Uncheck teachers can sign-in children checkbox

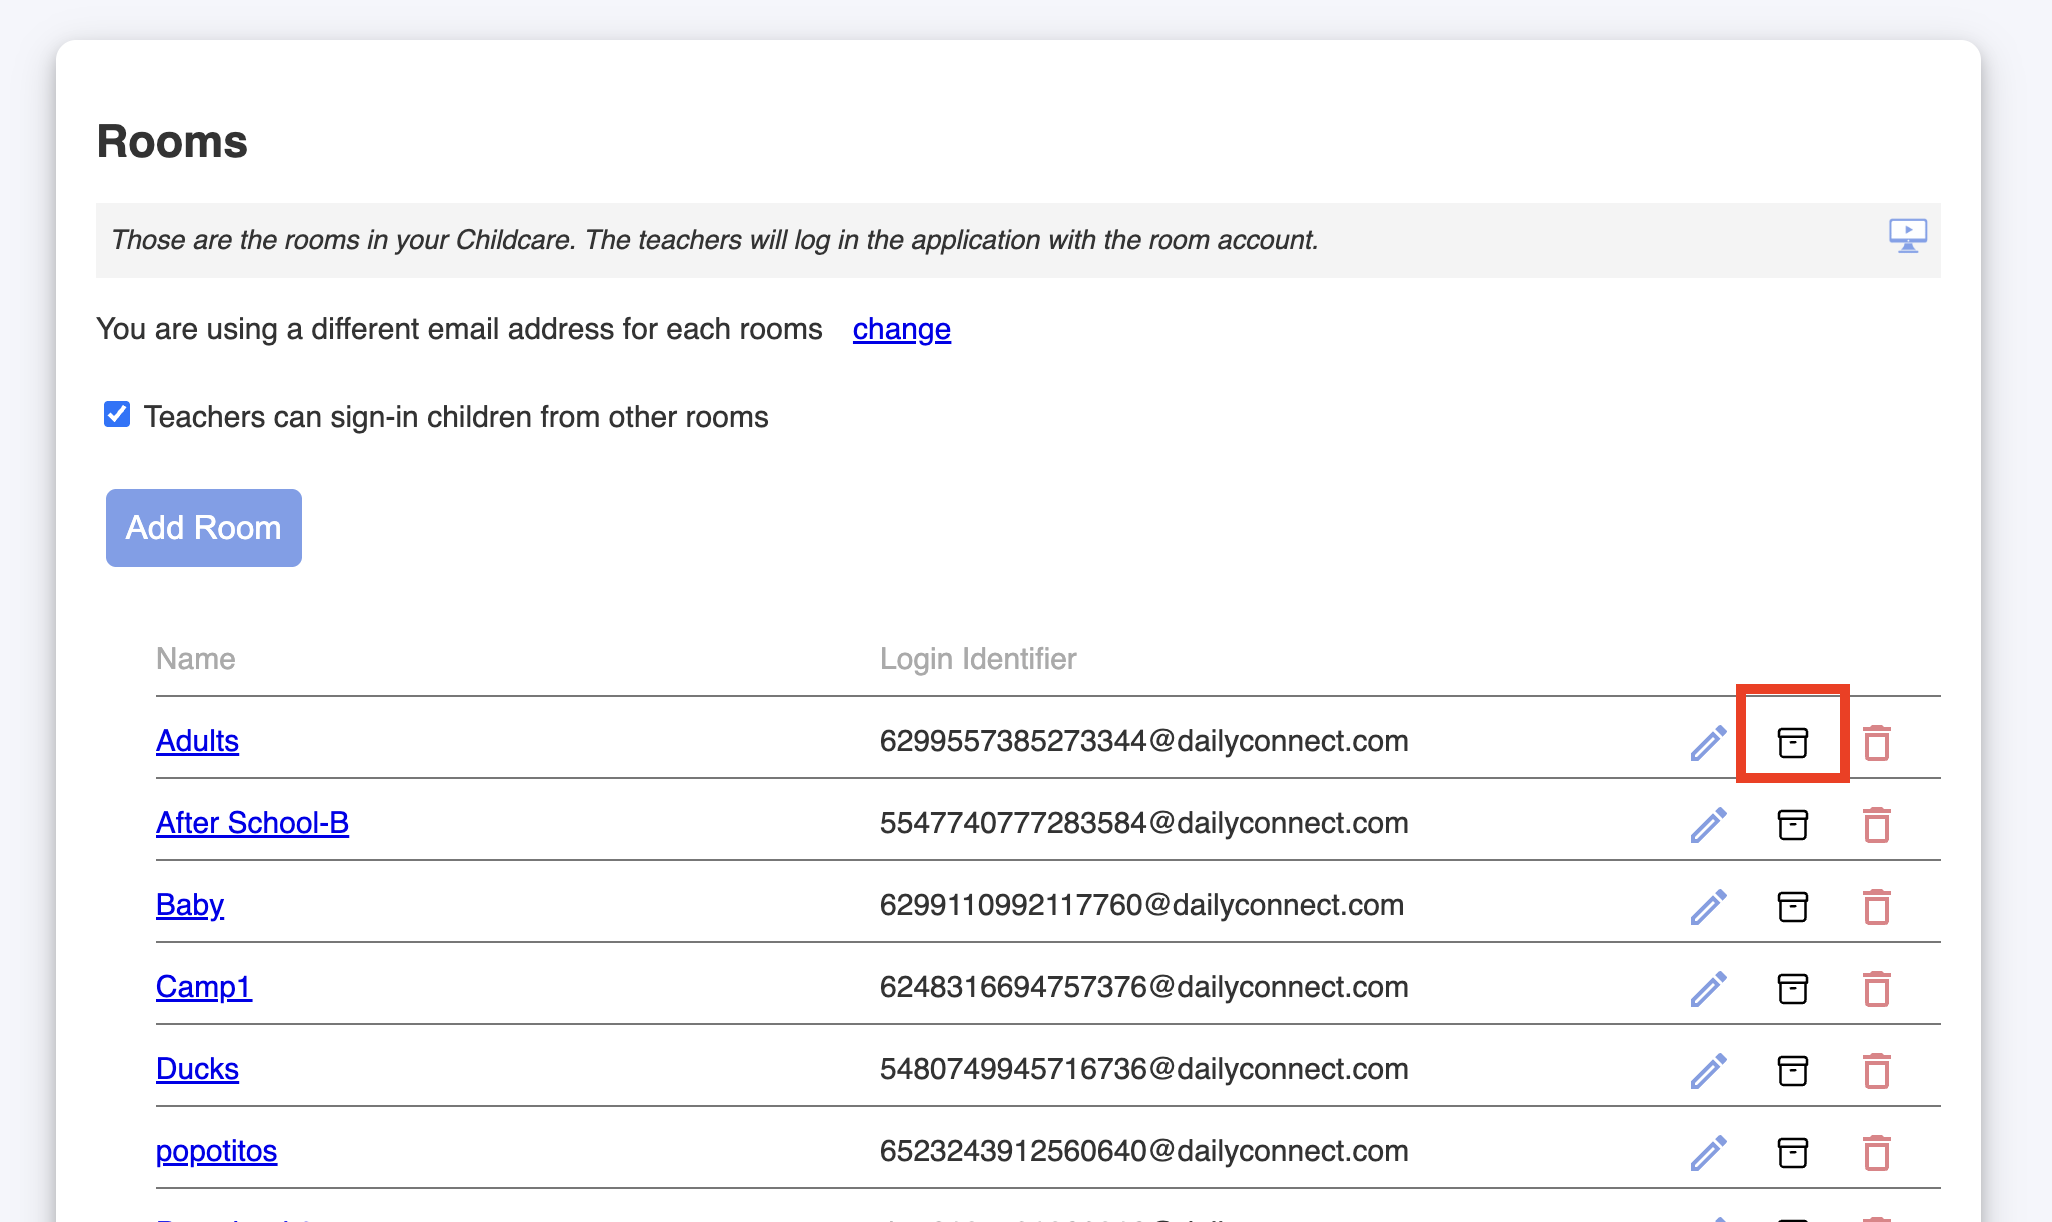[x=117, y=414]
